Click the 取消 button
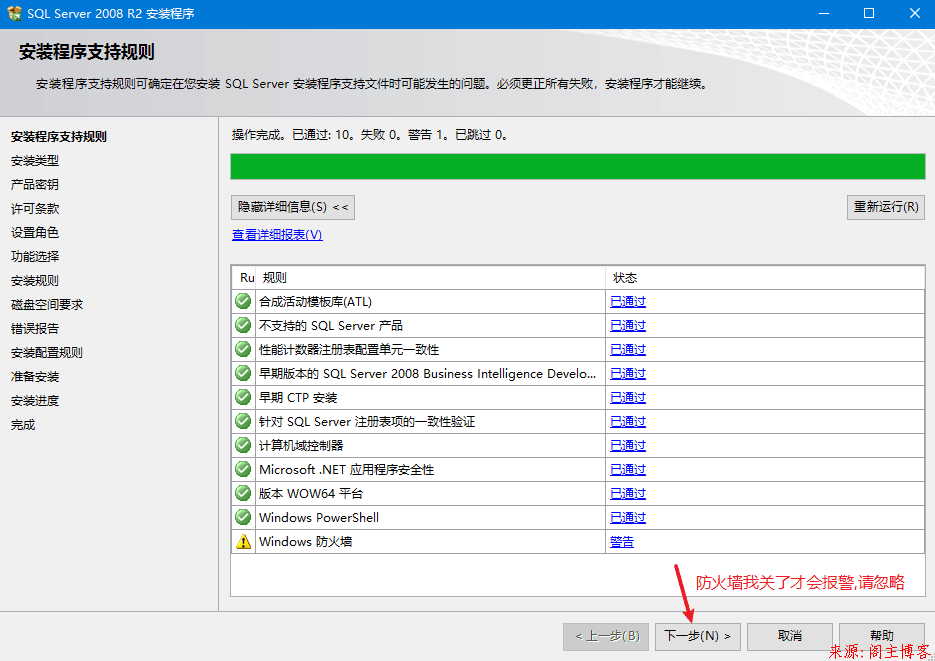 790,637
